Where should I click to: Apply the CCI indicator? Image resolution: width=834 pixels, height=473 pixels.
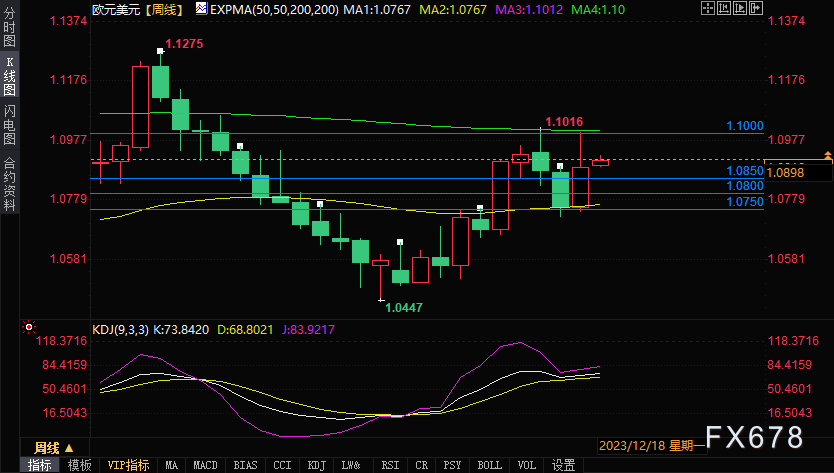[x=282, y=465]
